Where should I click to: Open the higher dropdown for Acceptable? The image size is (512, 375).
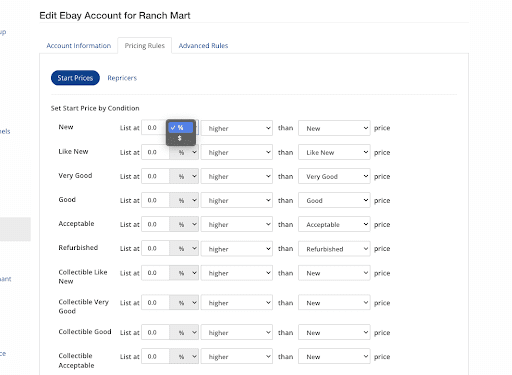click(x=237, y=224)
